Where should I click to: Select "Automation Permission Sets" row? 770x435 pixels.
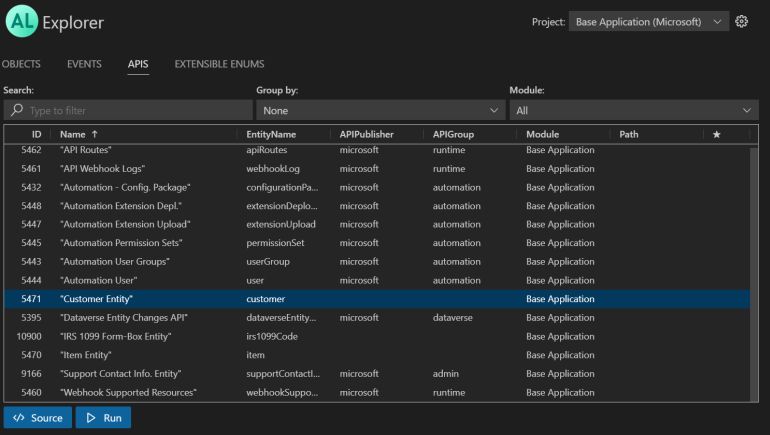(377, 243)
